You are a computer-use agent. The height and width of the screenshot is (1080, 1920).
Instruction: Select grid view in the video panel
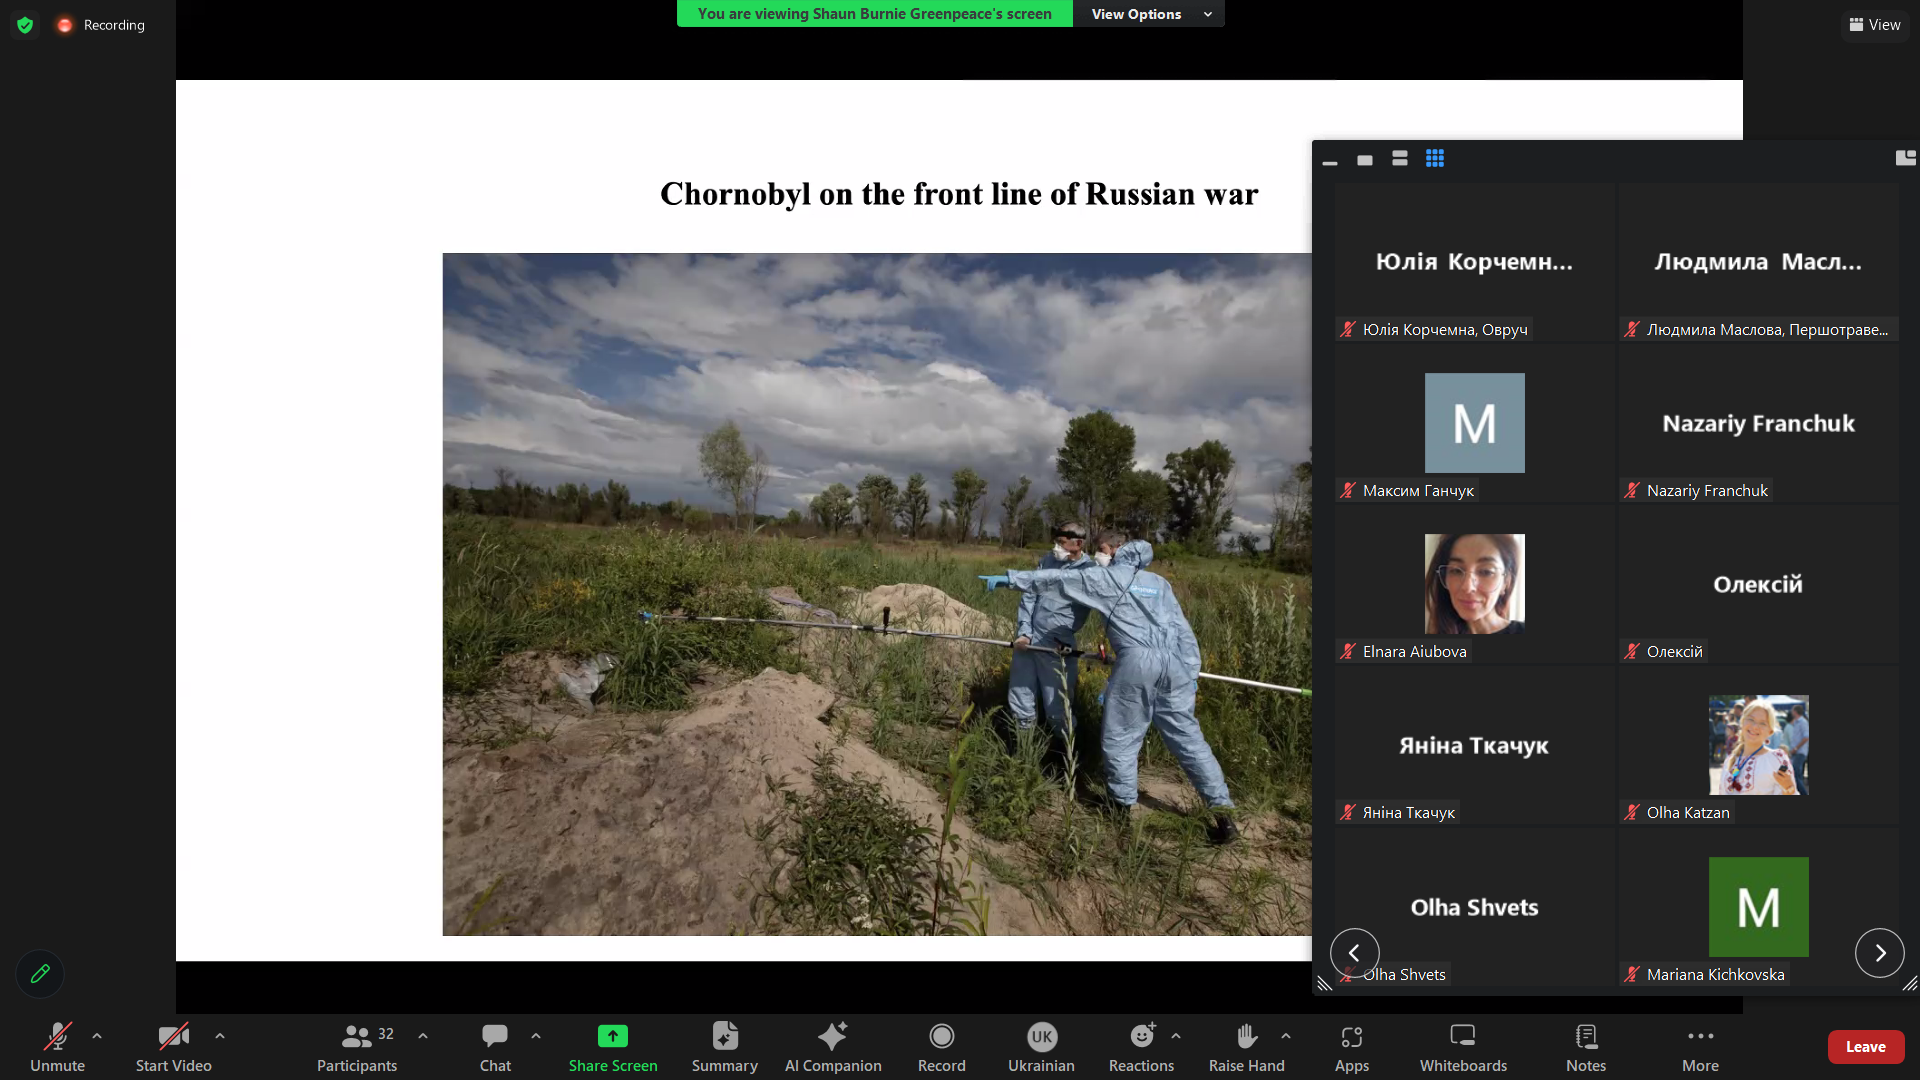click(1435, 159)
